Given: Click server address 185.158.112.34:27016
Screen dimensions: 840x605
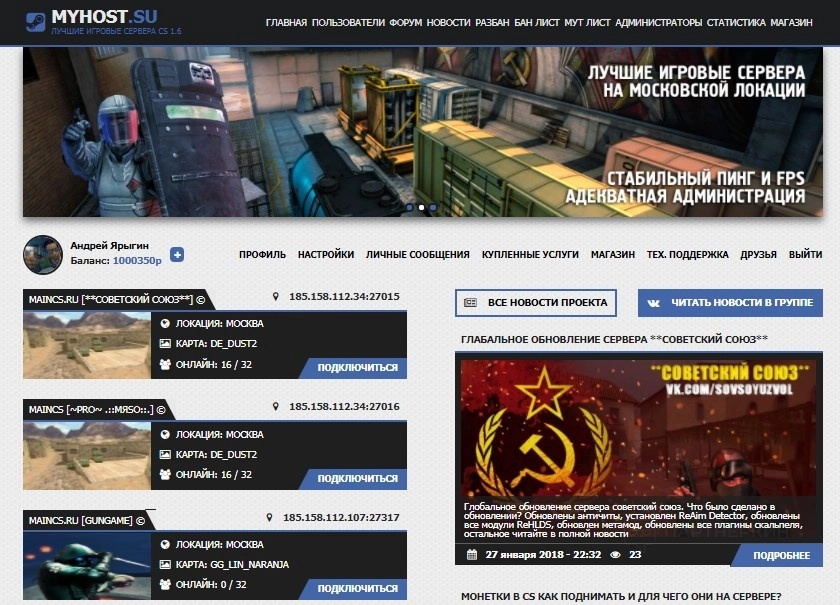Looking at the screenshot, I should pyautogui.click(x=344, y=407).
